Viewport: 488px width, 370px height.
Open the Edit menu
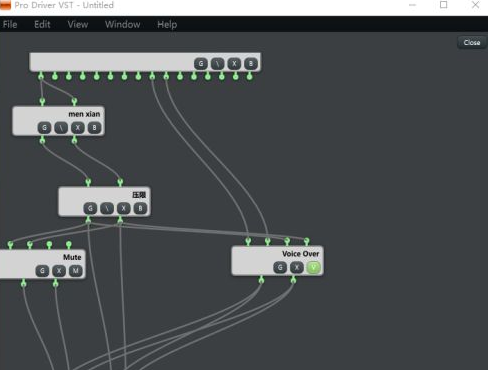pyautogui.click(x=42, y=24)
